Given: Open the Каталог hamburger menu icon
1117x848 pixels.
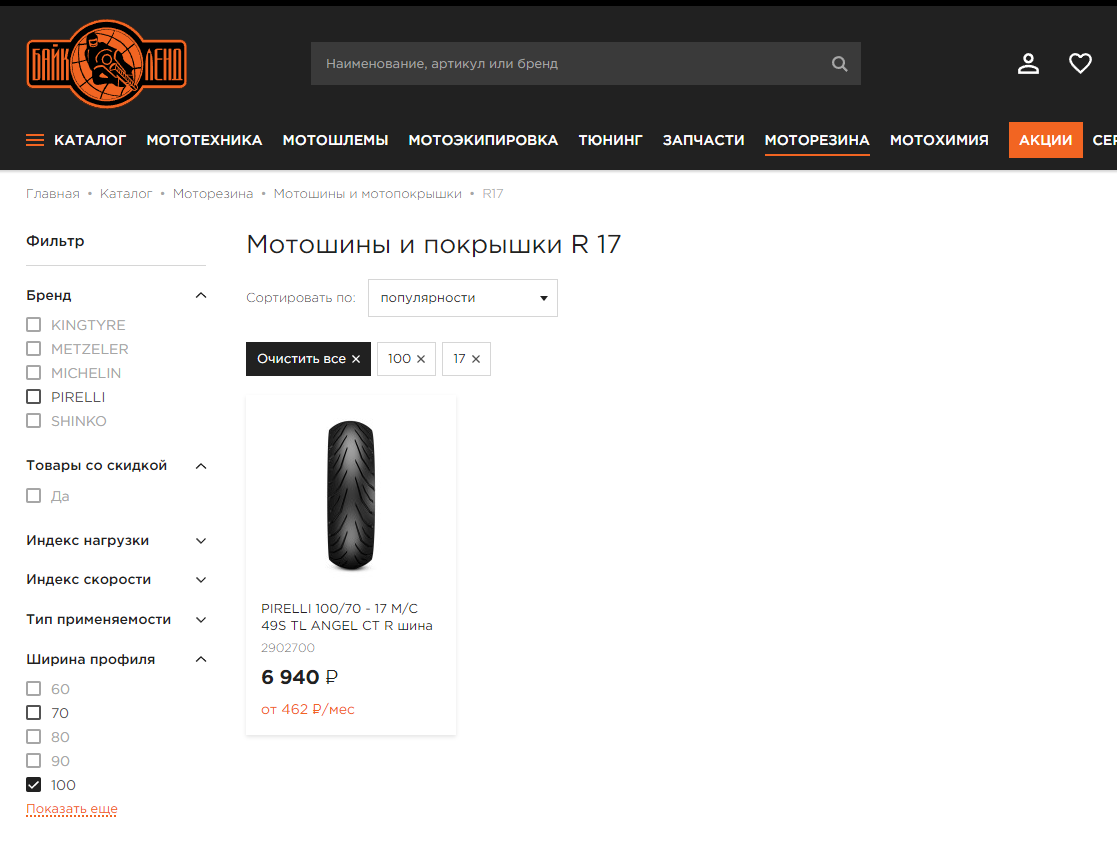Looking at the screenshot, I should point(35,140).
